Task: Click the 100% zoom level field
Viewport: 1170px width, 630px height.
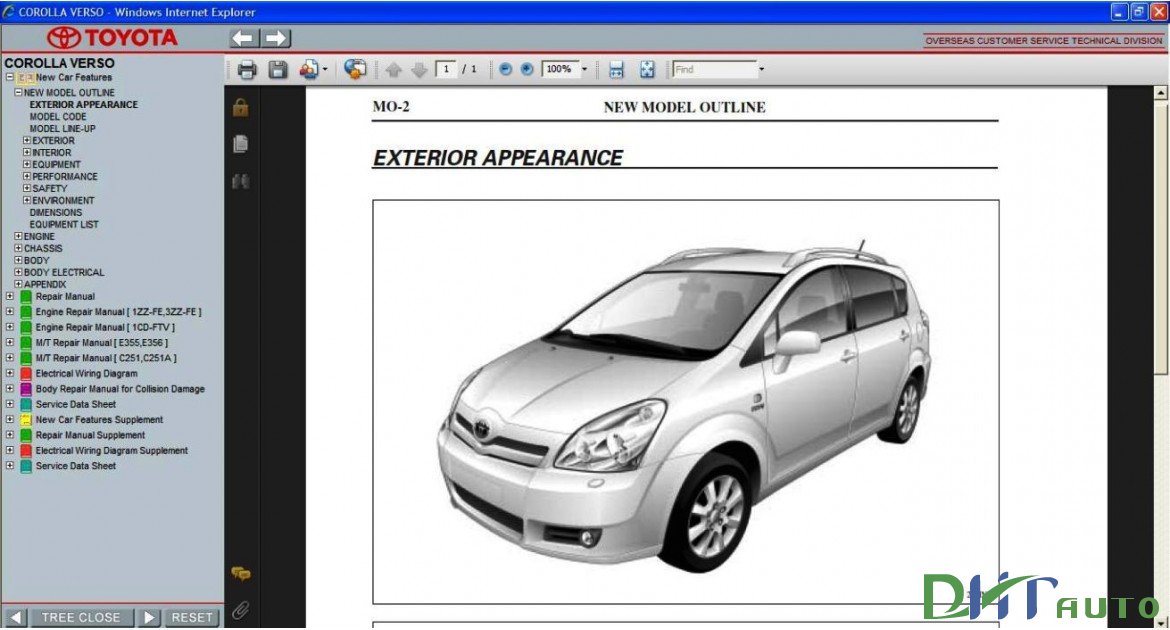Action: tap(560, 69)
